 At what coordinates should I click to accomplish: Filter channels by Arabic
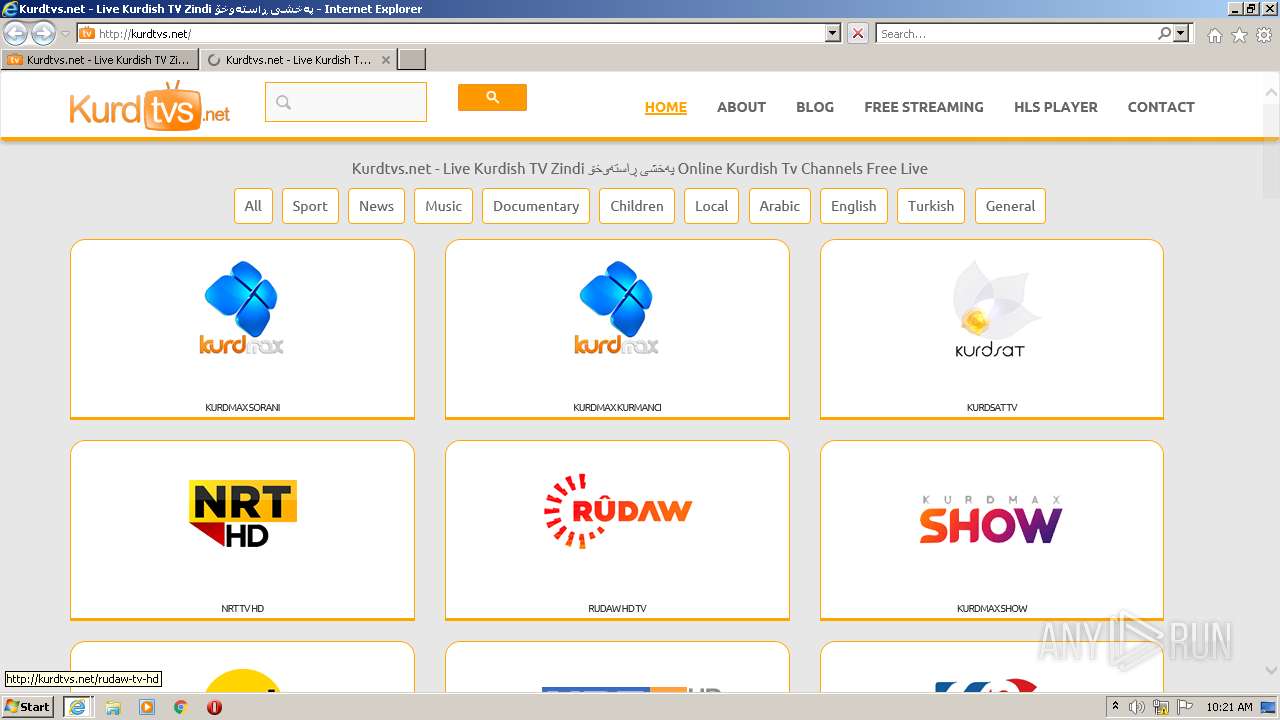click(779, 206)
